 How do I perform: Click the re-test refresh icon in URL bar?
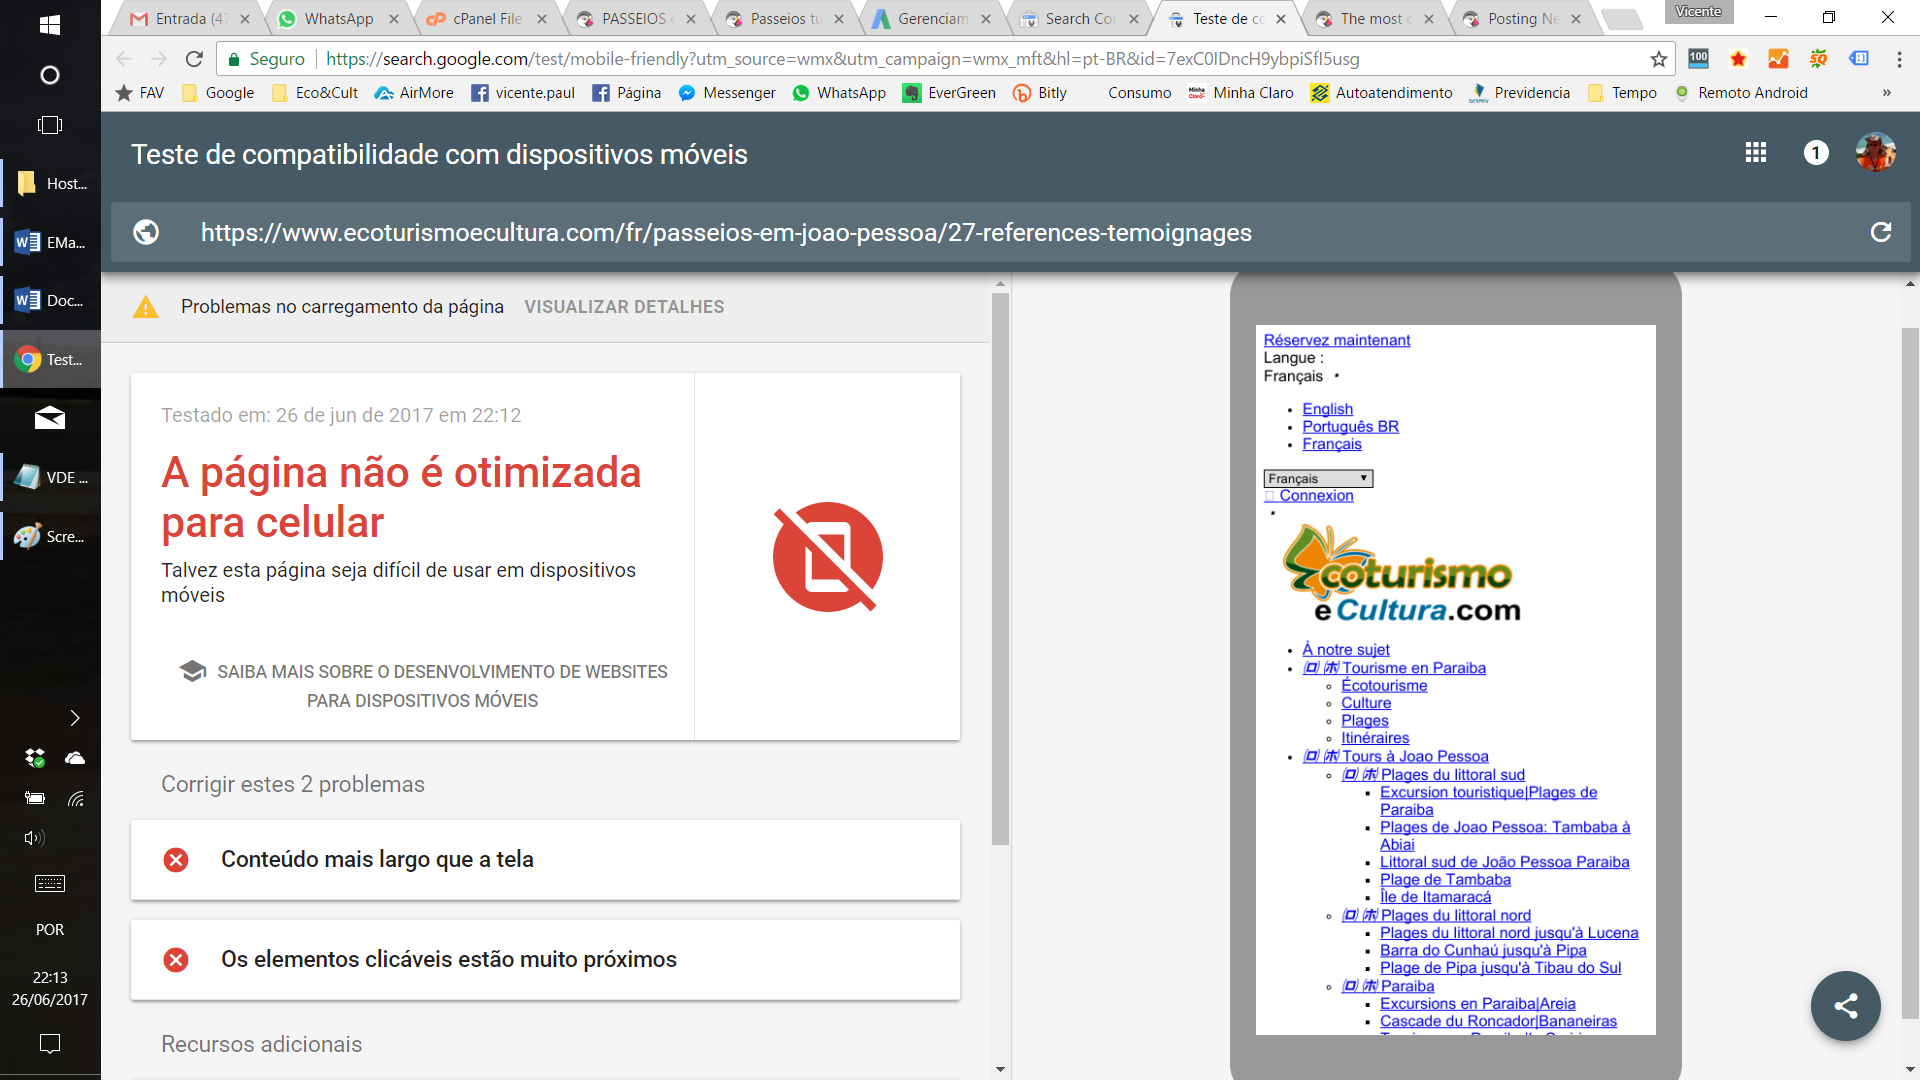1881,232
